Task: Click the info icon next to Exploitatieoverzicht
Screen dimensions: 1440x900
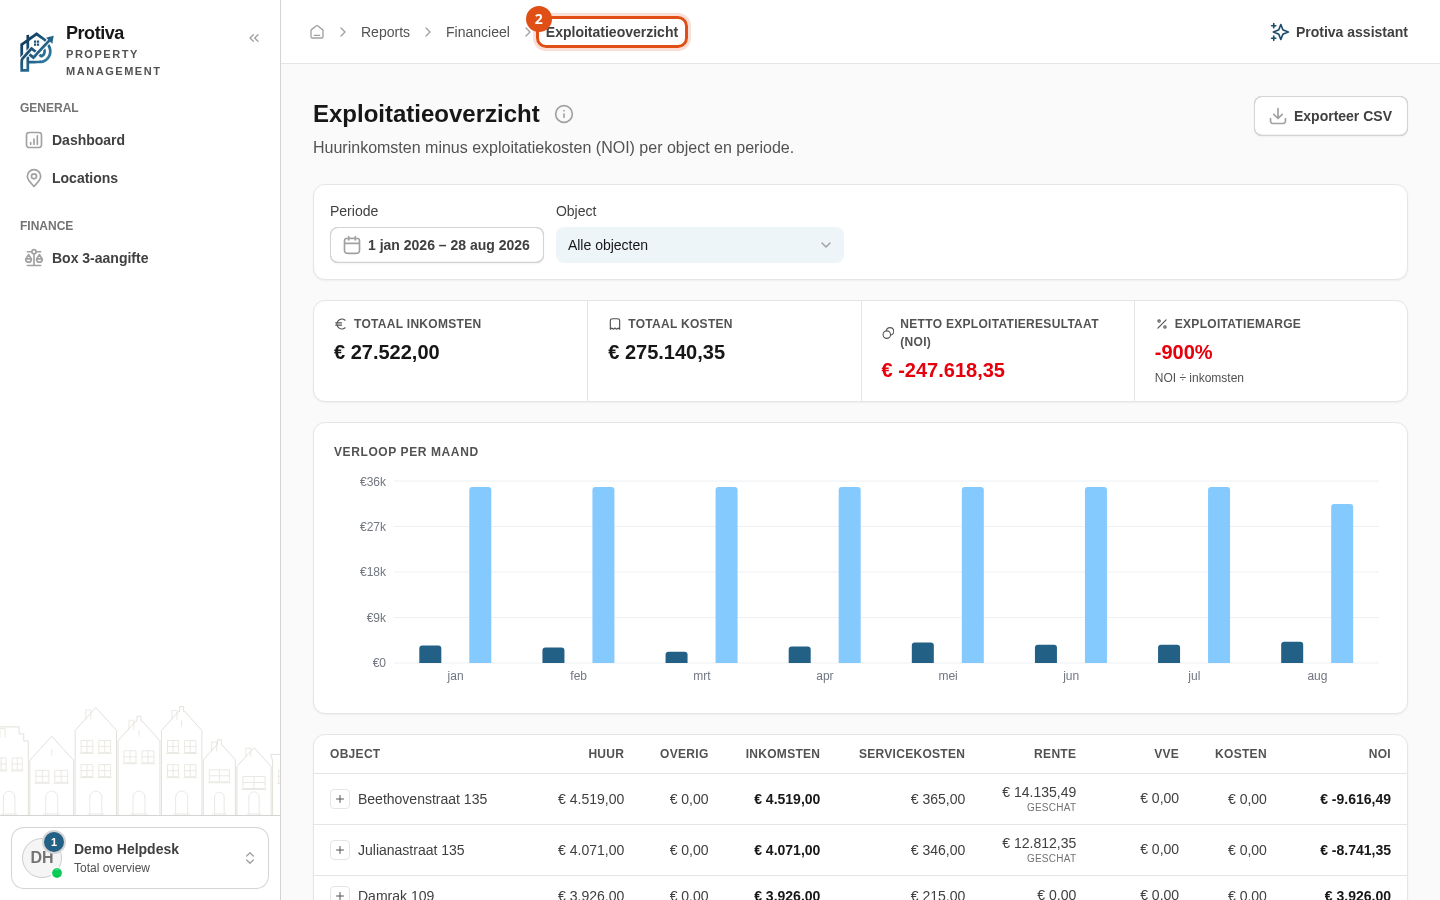Action: (x=564, y=114)
